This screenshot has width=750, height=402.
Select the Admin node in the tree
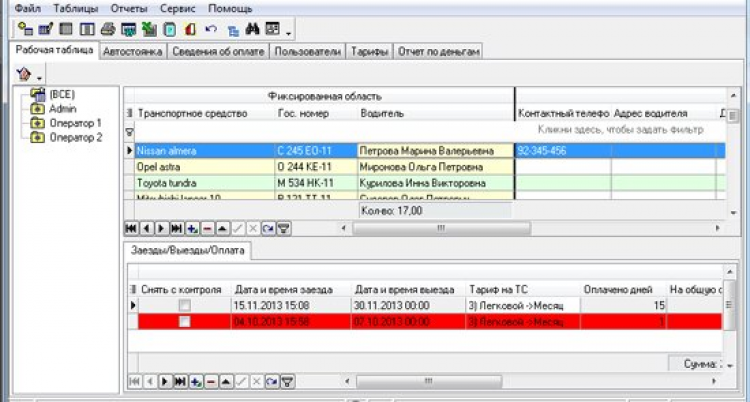point(62,108)
